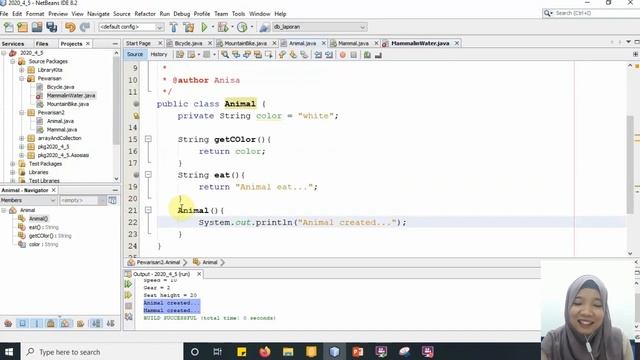Image resolution: width=640 pixels, height=360 pixels.
Task: Toggle Source editor view button
Action: point(135,54)
